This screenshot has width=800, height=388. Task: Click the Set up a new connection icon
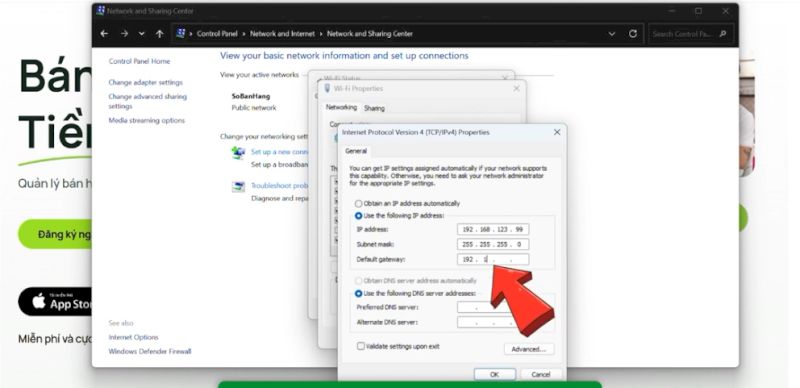[x=238, y=153]
